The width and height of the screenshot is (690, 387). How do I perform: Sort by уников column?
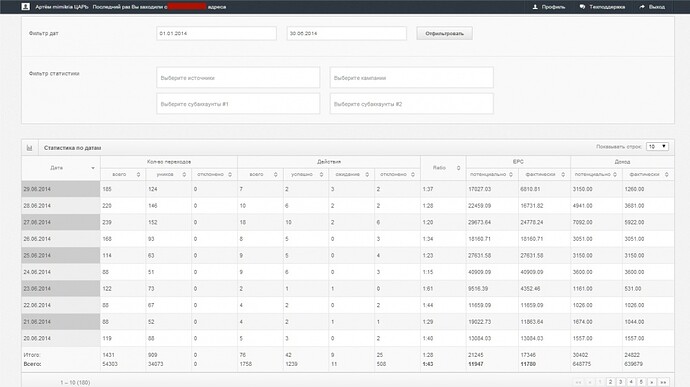pyautogui.click(x=169, y=175)
